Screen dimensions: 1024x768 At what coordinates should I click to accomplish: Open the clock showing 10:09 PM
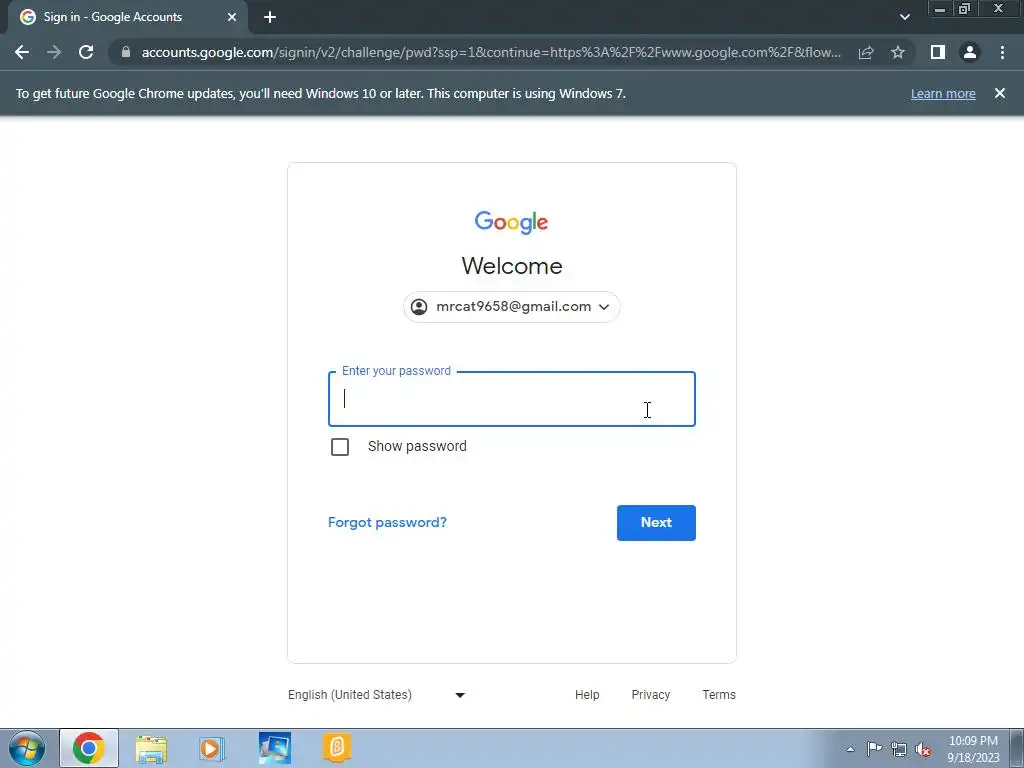pos(973,749)
